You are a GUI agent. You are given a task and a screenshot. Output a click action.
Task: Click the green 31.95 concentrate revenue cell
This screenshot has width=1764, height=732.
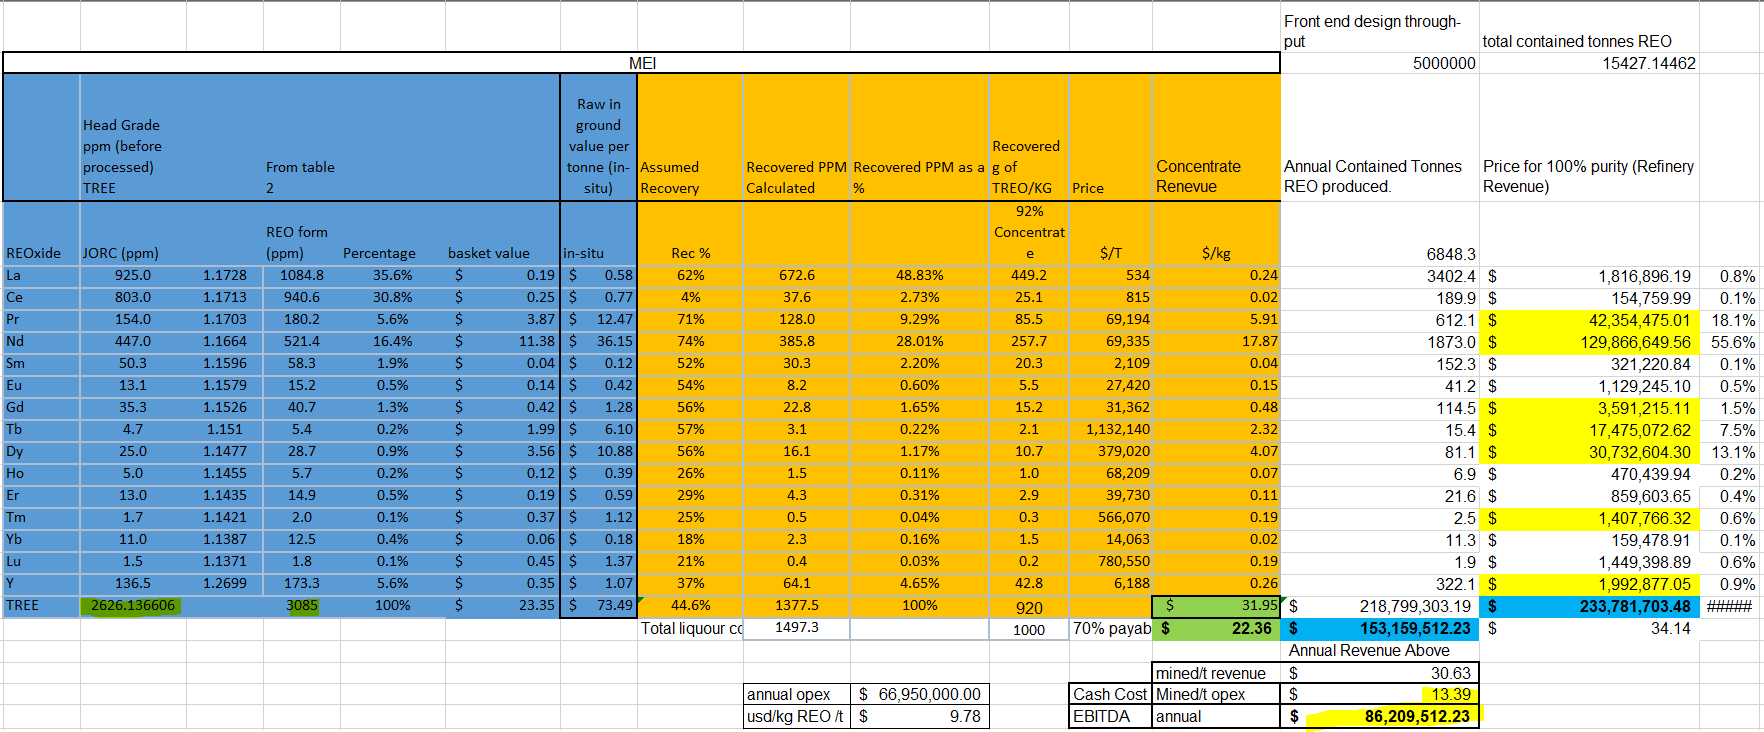coord(1216,605)
